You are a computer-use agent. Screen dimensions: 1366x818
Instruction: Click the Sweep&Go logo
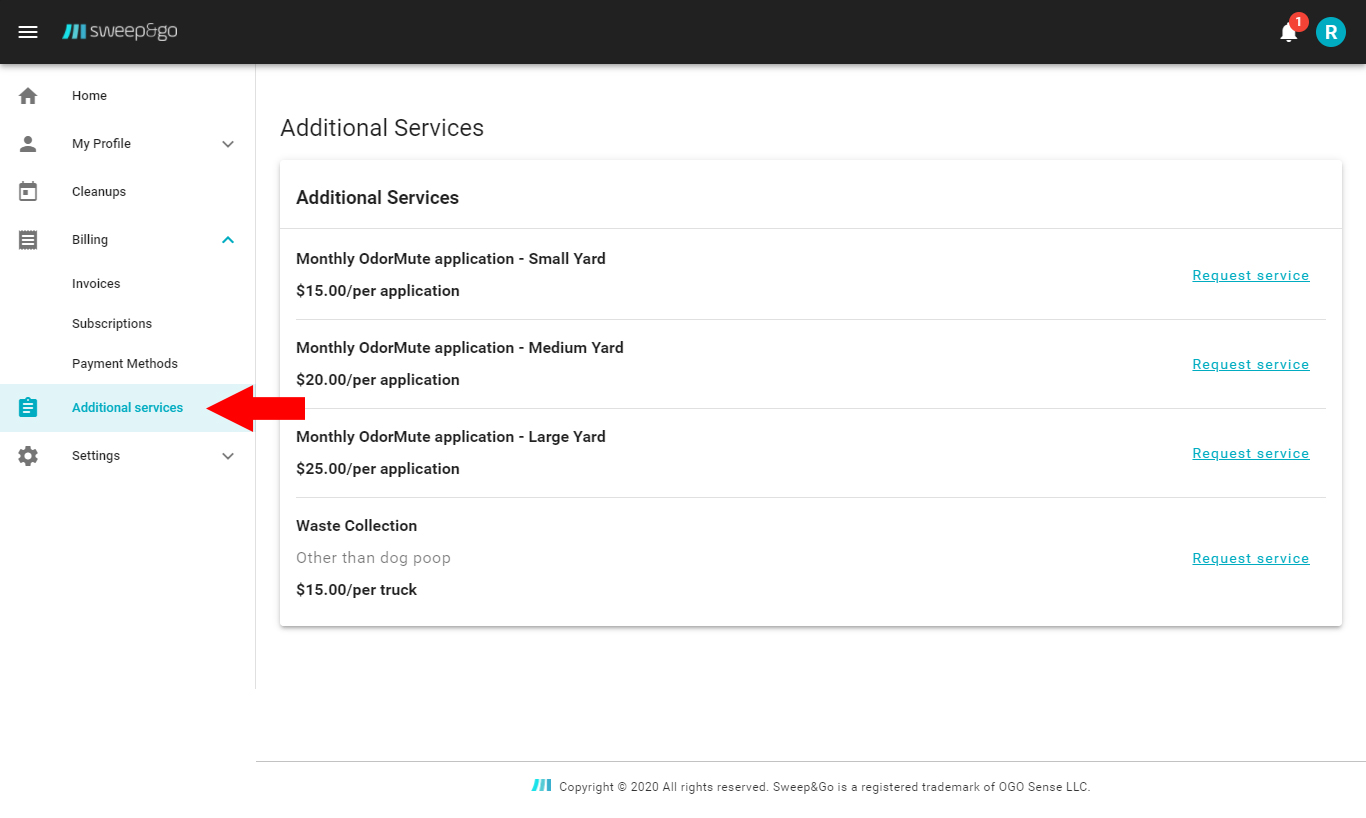tap(119, 31)
